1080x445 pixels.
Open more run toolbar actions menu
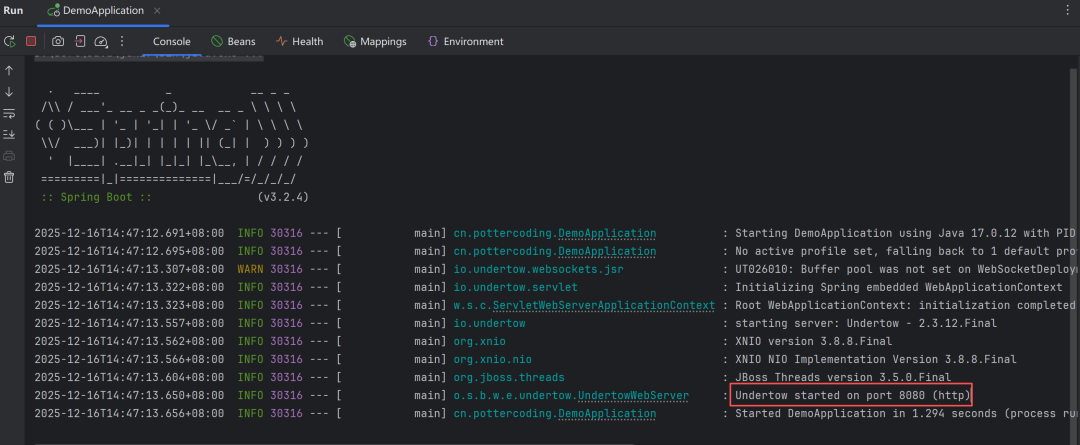[x=122, y=41]
